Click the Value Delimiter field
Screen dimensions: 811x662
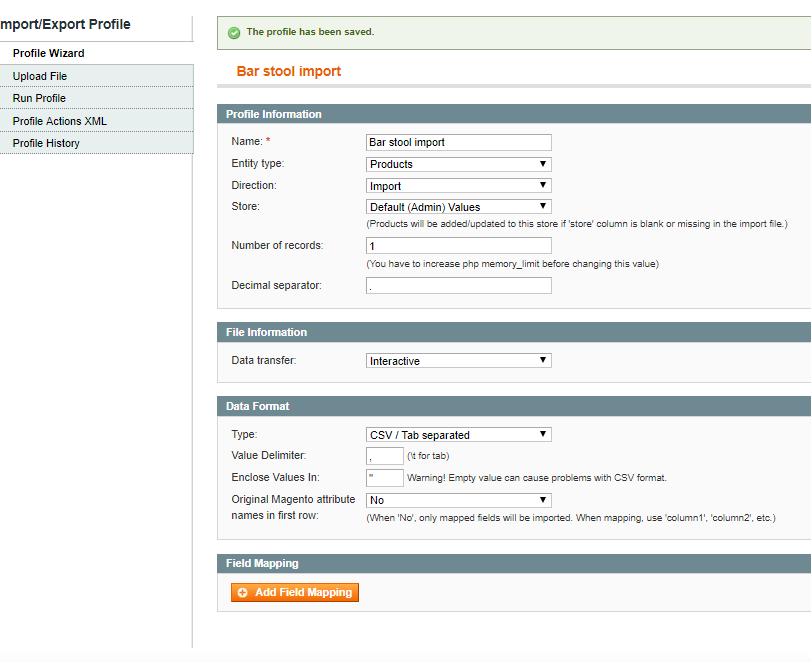coord(385,456)
